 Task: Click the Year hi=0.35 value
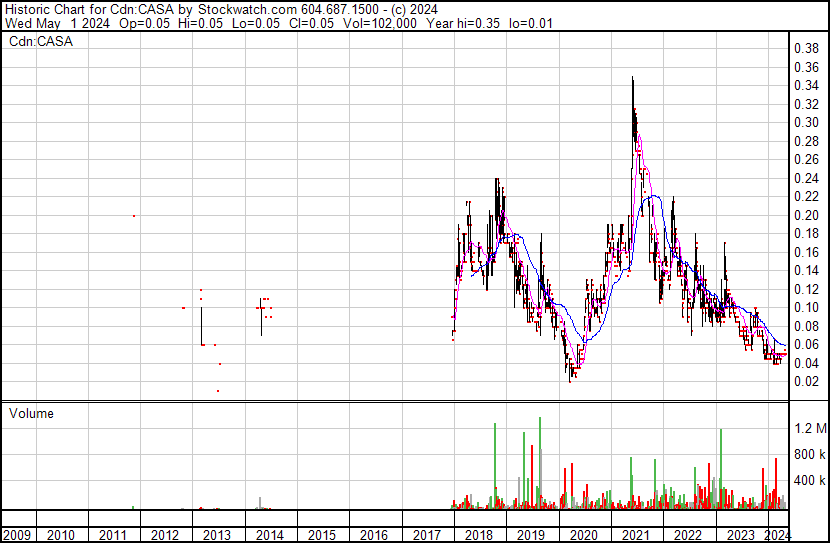463,23
